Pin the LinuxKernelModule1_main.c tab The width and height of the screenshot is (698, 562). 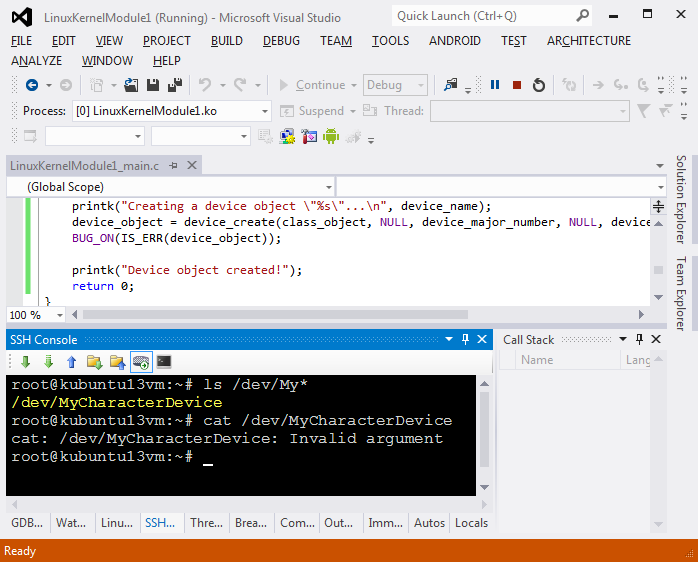point(174,166)
